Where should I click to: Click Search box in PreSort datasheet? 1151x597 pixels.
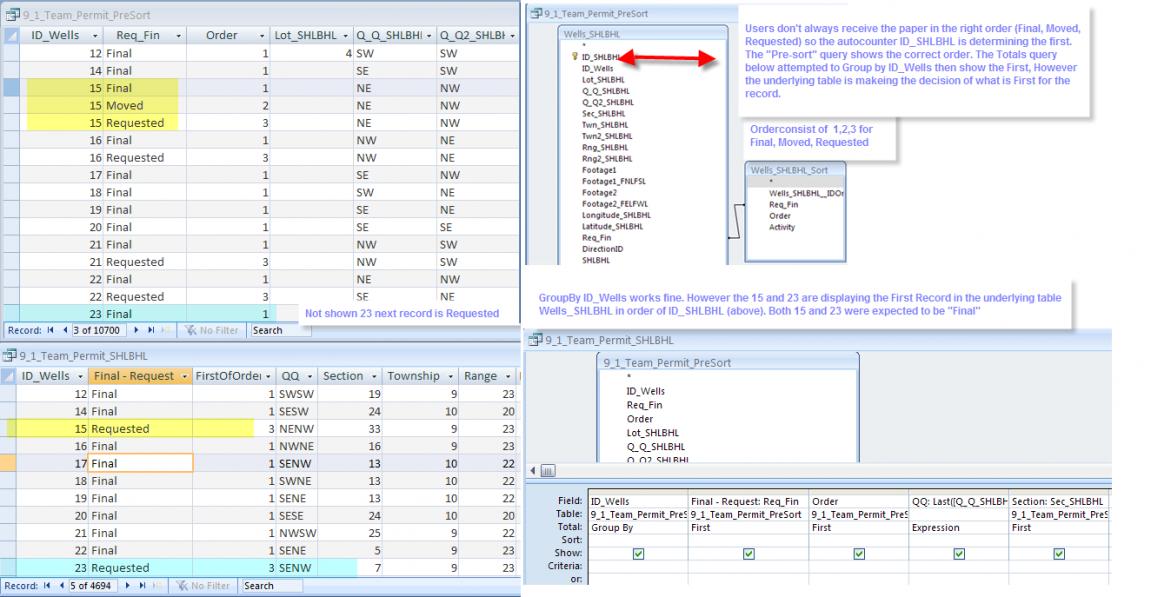280,330
